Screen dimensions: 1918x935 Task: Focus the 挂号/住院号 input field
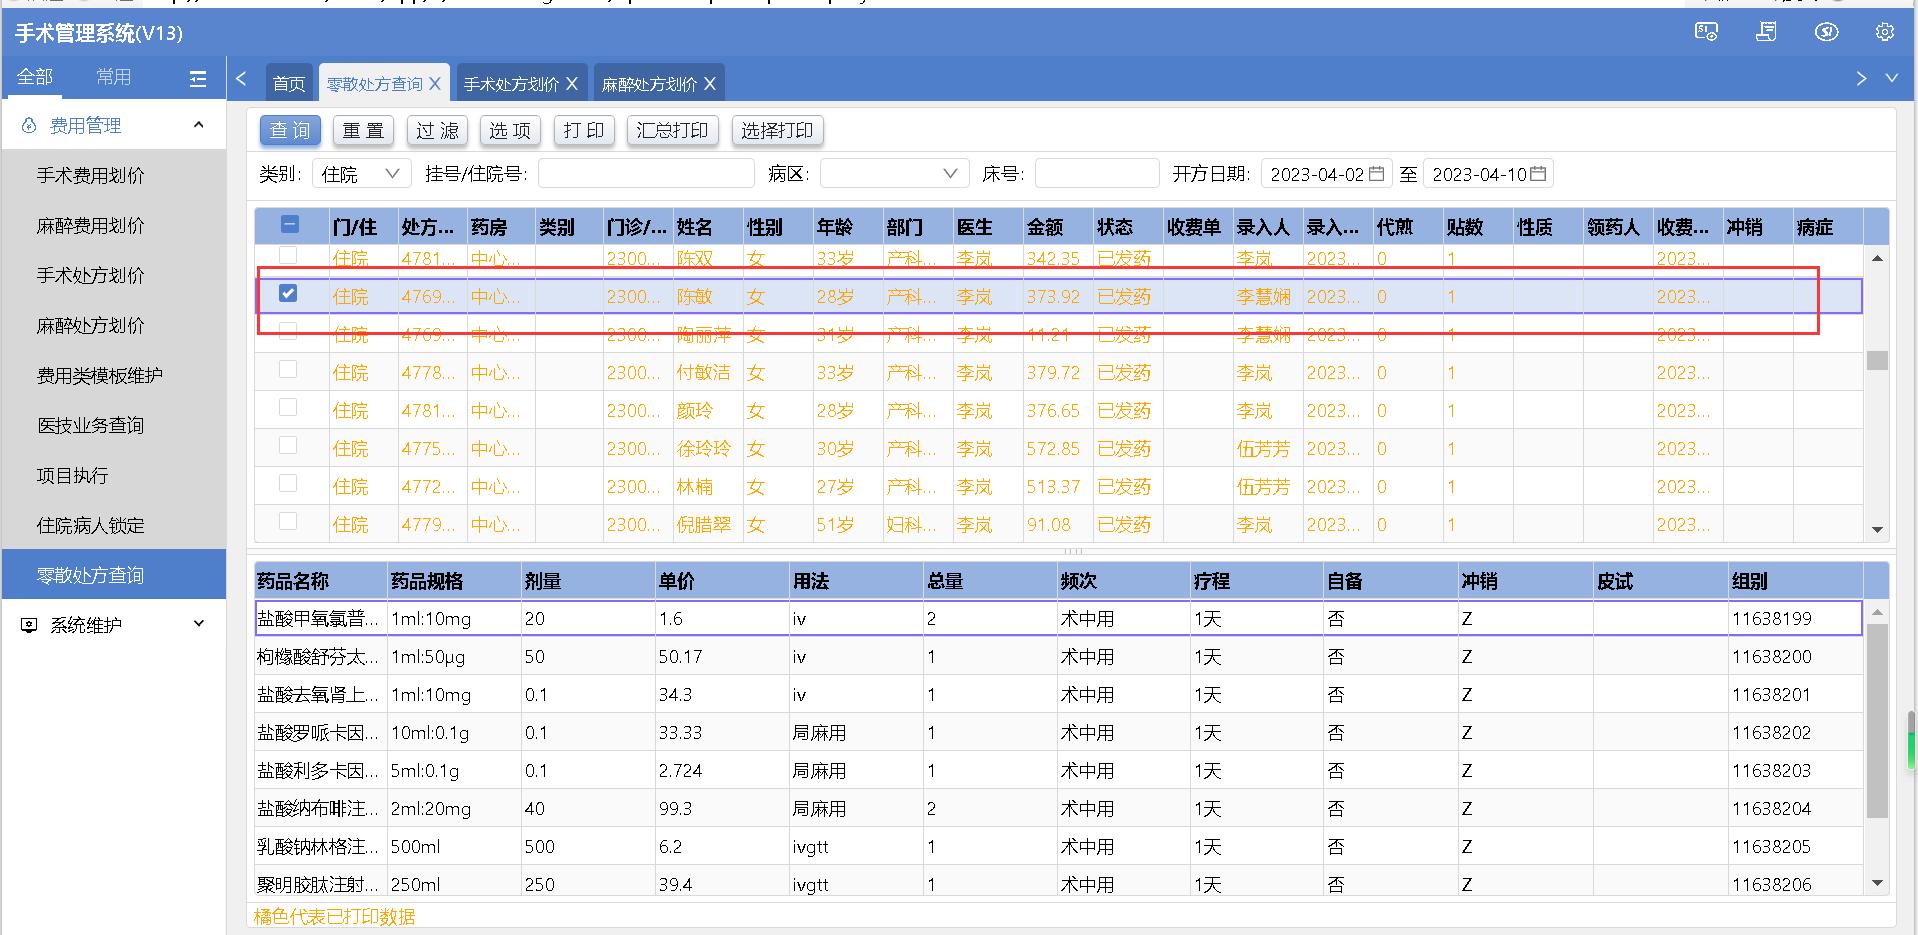click(x=646, y=174)
